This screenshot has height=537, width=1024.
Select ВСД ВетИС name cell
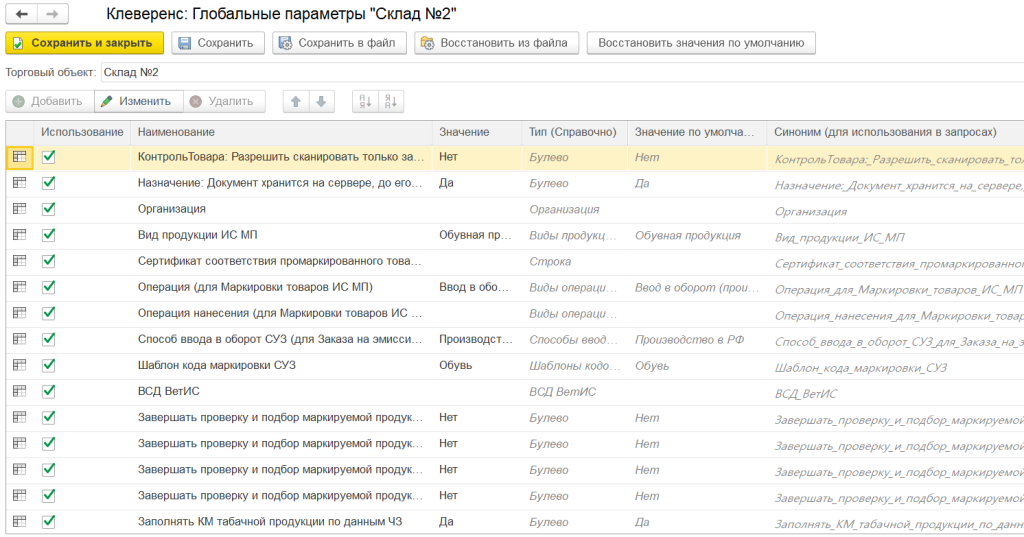(281, 391)
